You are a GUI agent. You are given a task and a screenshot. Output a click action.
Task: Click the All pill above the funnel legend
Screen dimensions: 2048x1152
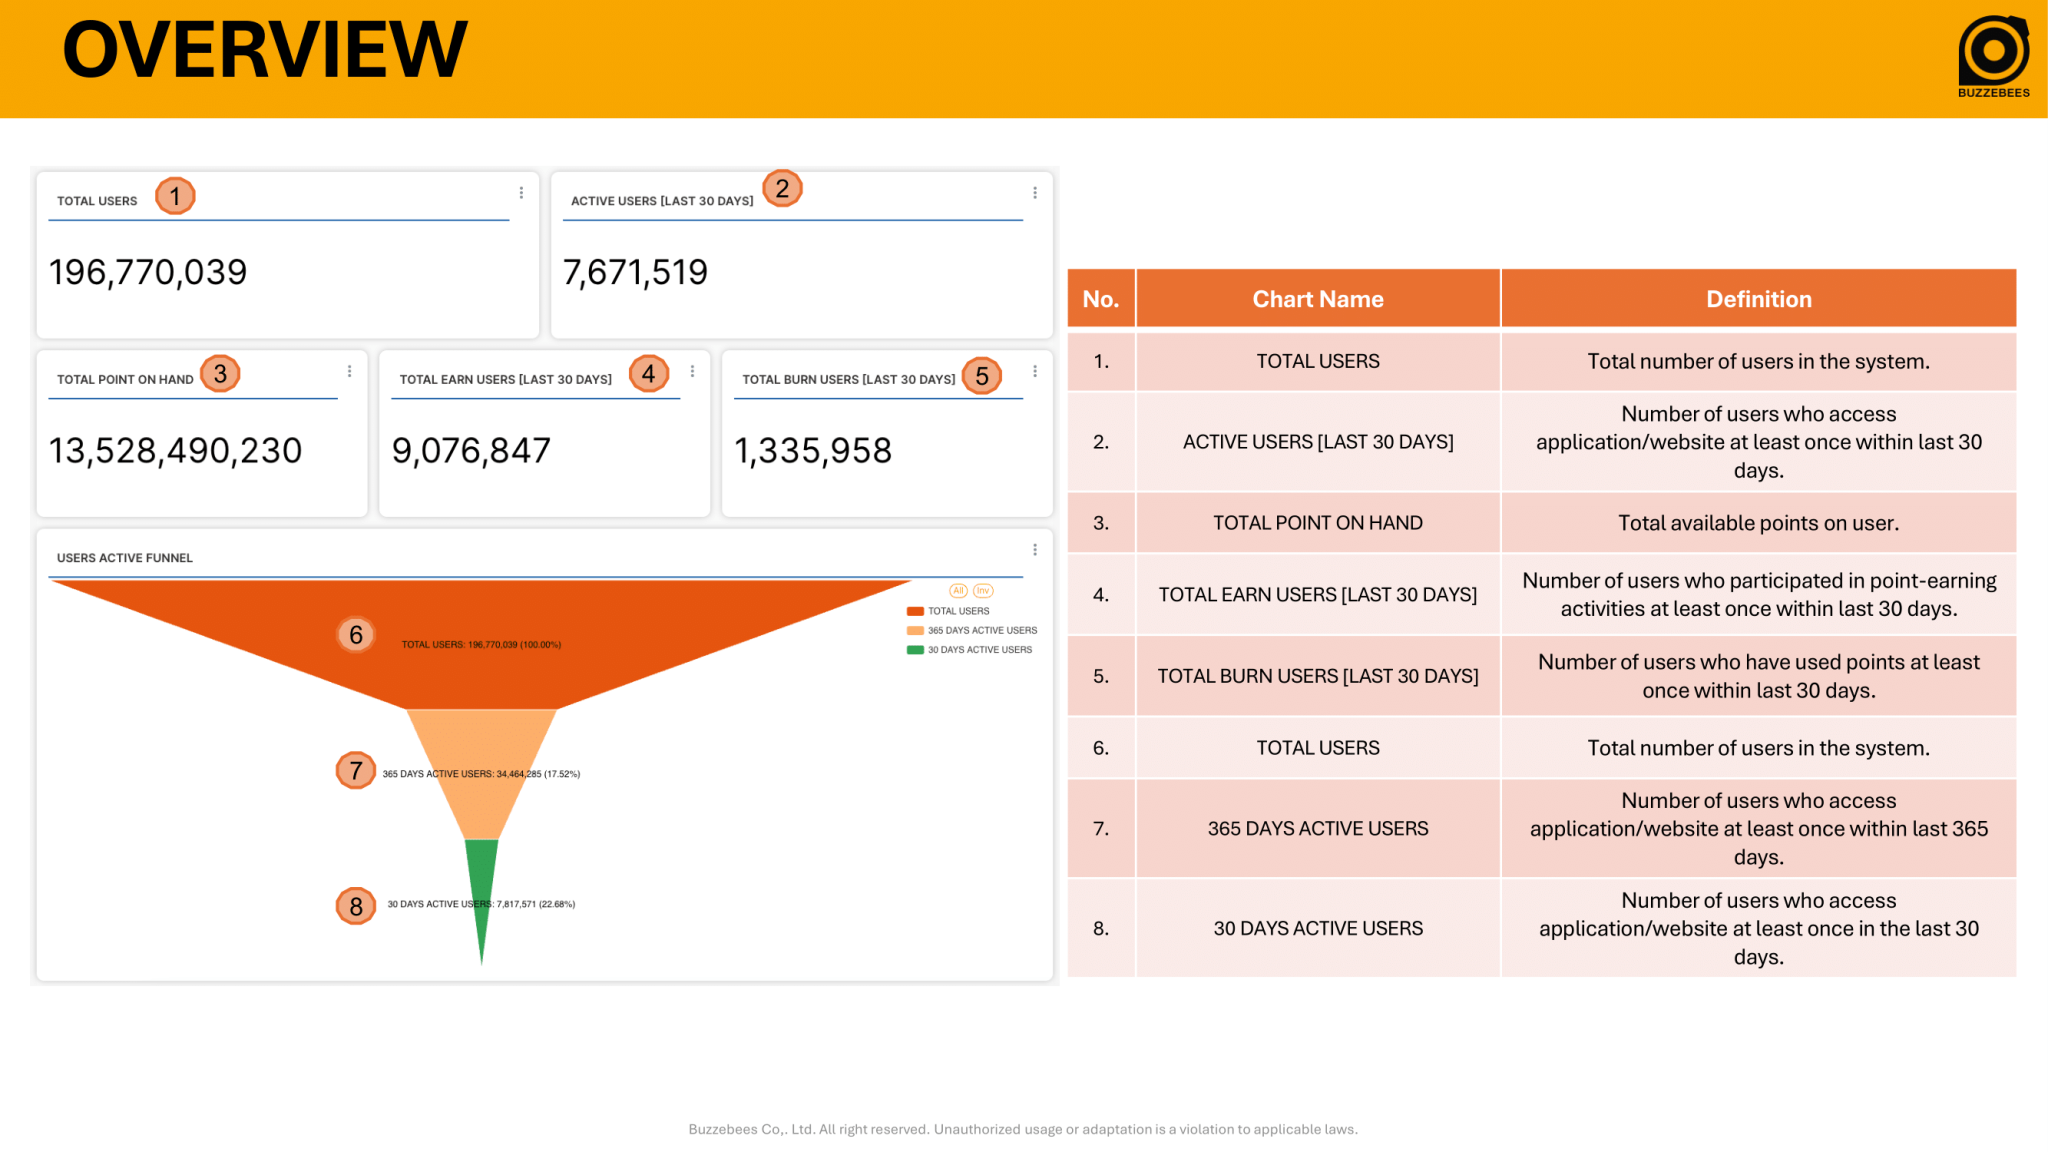(x=959, y=591)
